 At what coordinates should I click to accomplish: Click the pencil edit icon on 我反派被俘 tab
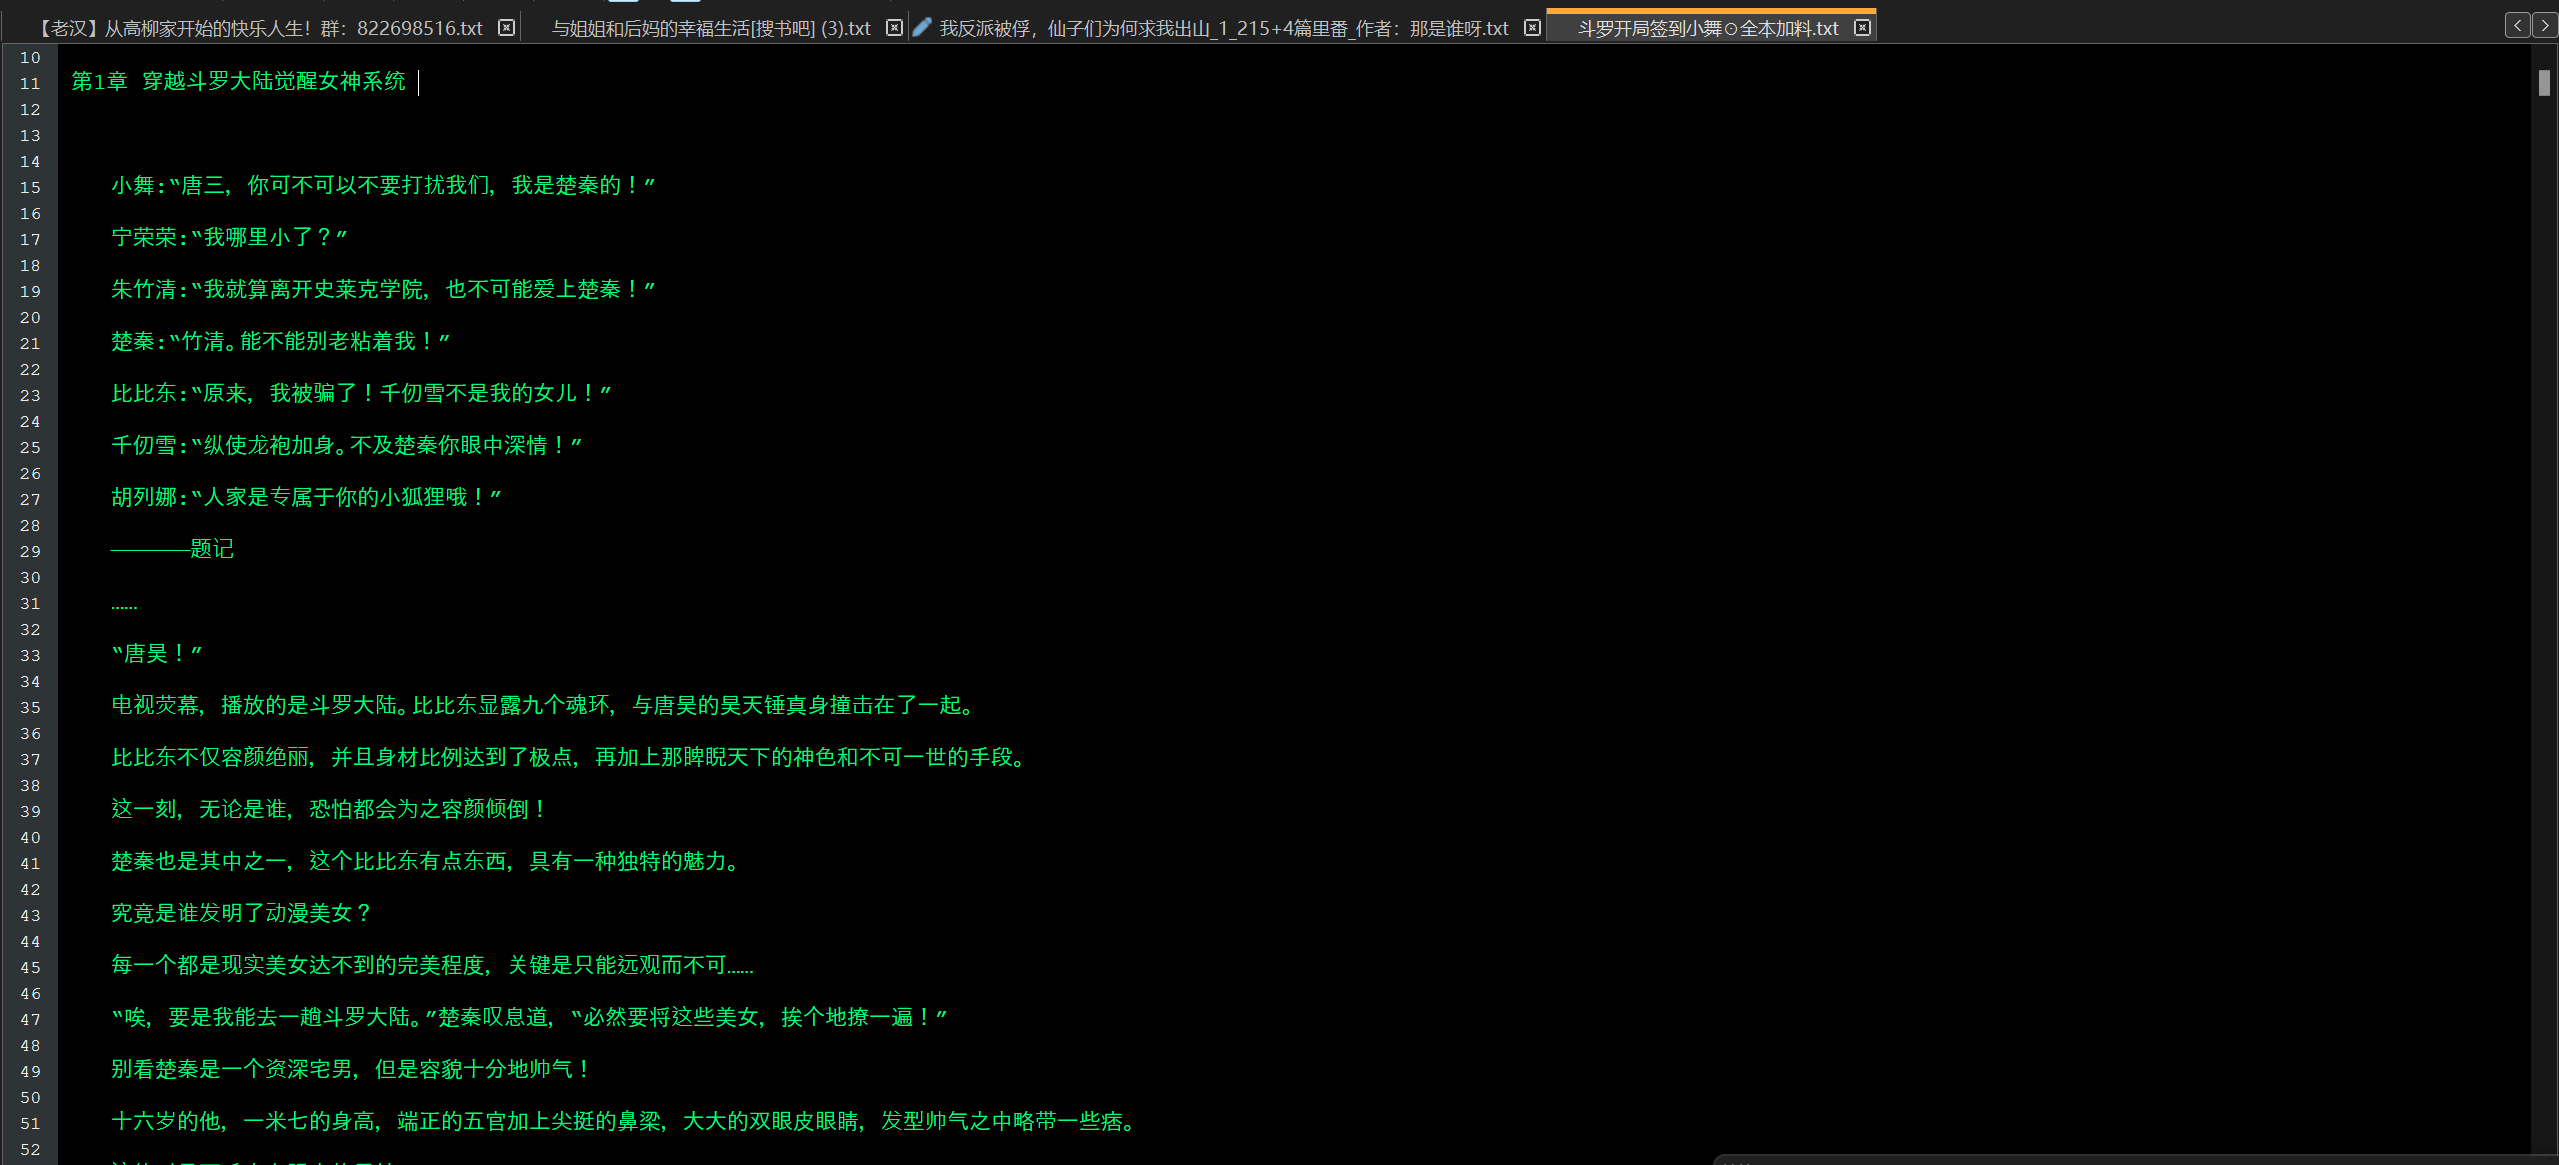[x=922, y=27]
